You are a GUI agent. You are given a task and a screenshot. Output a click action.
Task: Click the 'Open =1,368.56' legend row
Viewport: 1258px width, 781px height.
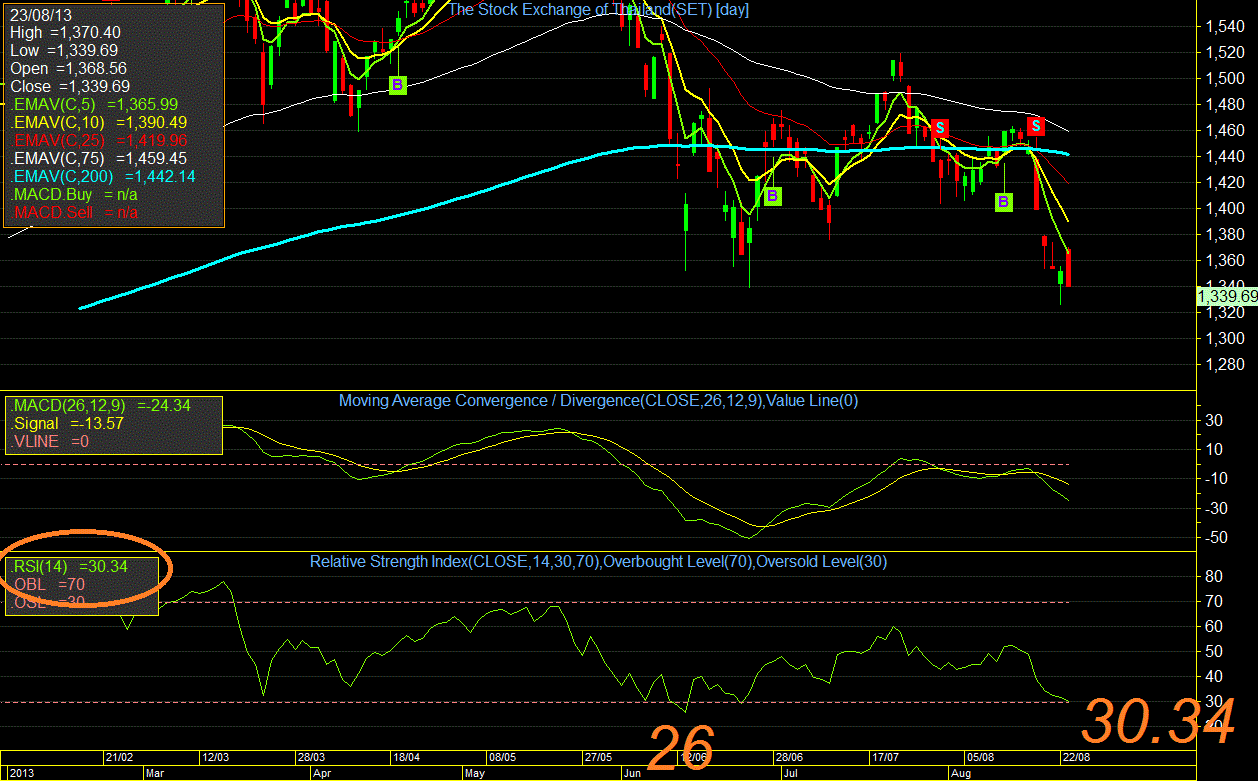tap(69, 69)
